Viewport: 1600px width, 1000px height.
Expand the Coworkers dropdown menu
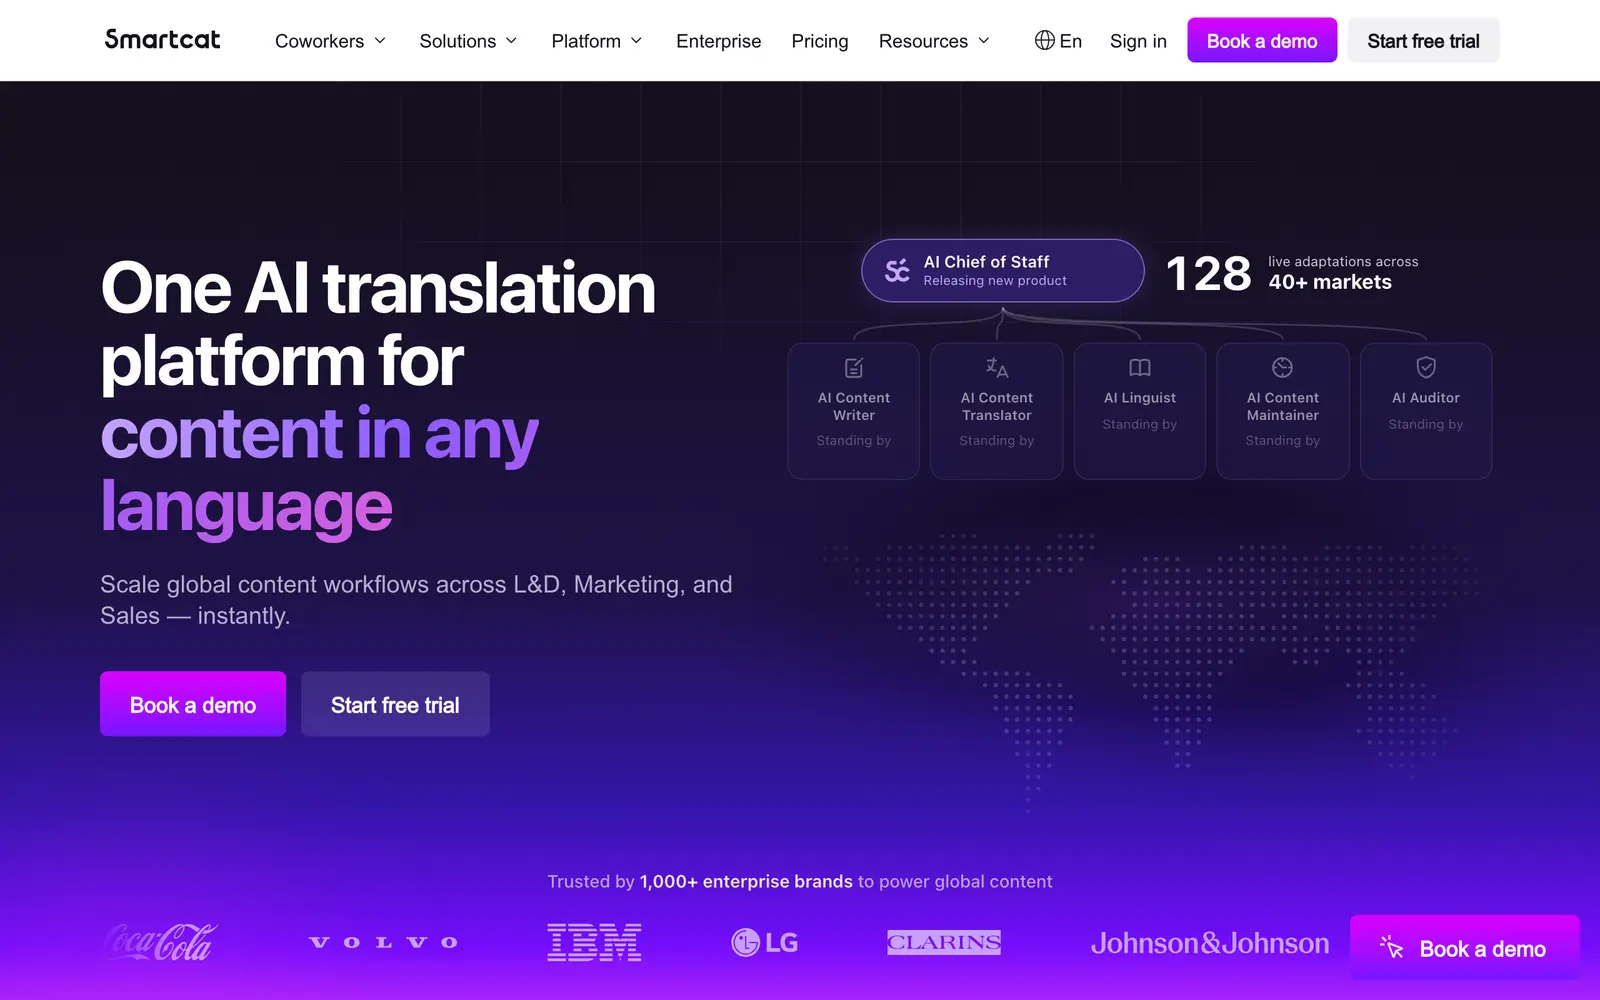click(330, 41)
